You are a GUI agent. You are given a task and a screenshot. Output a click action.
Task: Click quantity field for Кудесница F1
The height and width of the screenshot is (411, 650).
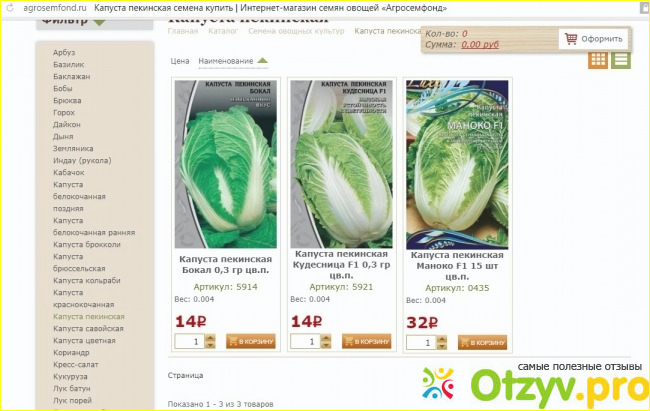coord(306,341)
